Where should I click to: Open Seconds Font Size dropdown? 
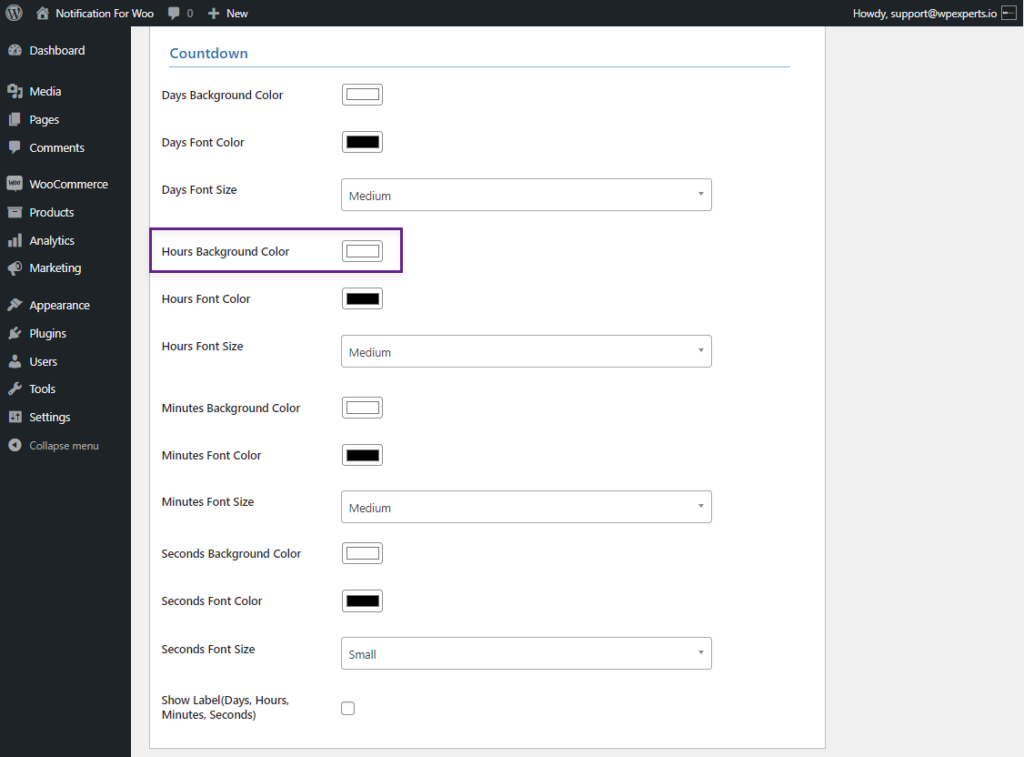tap(526, 653)
